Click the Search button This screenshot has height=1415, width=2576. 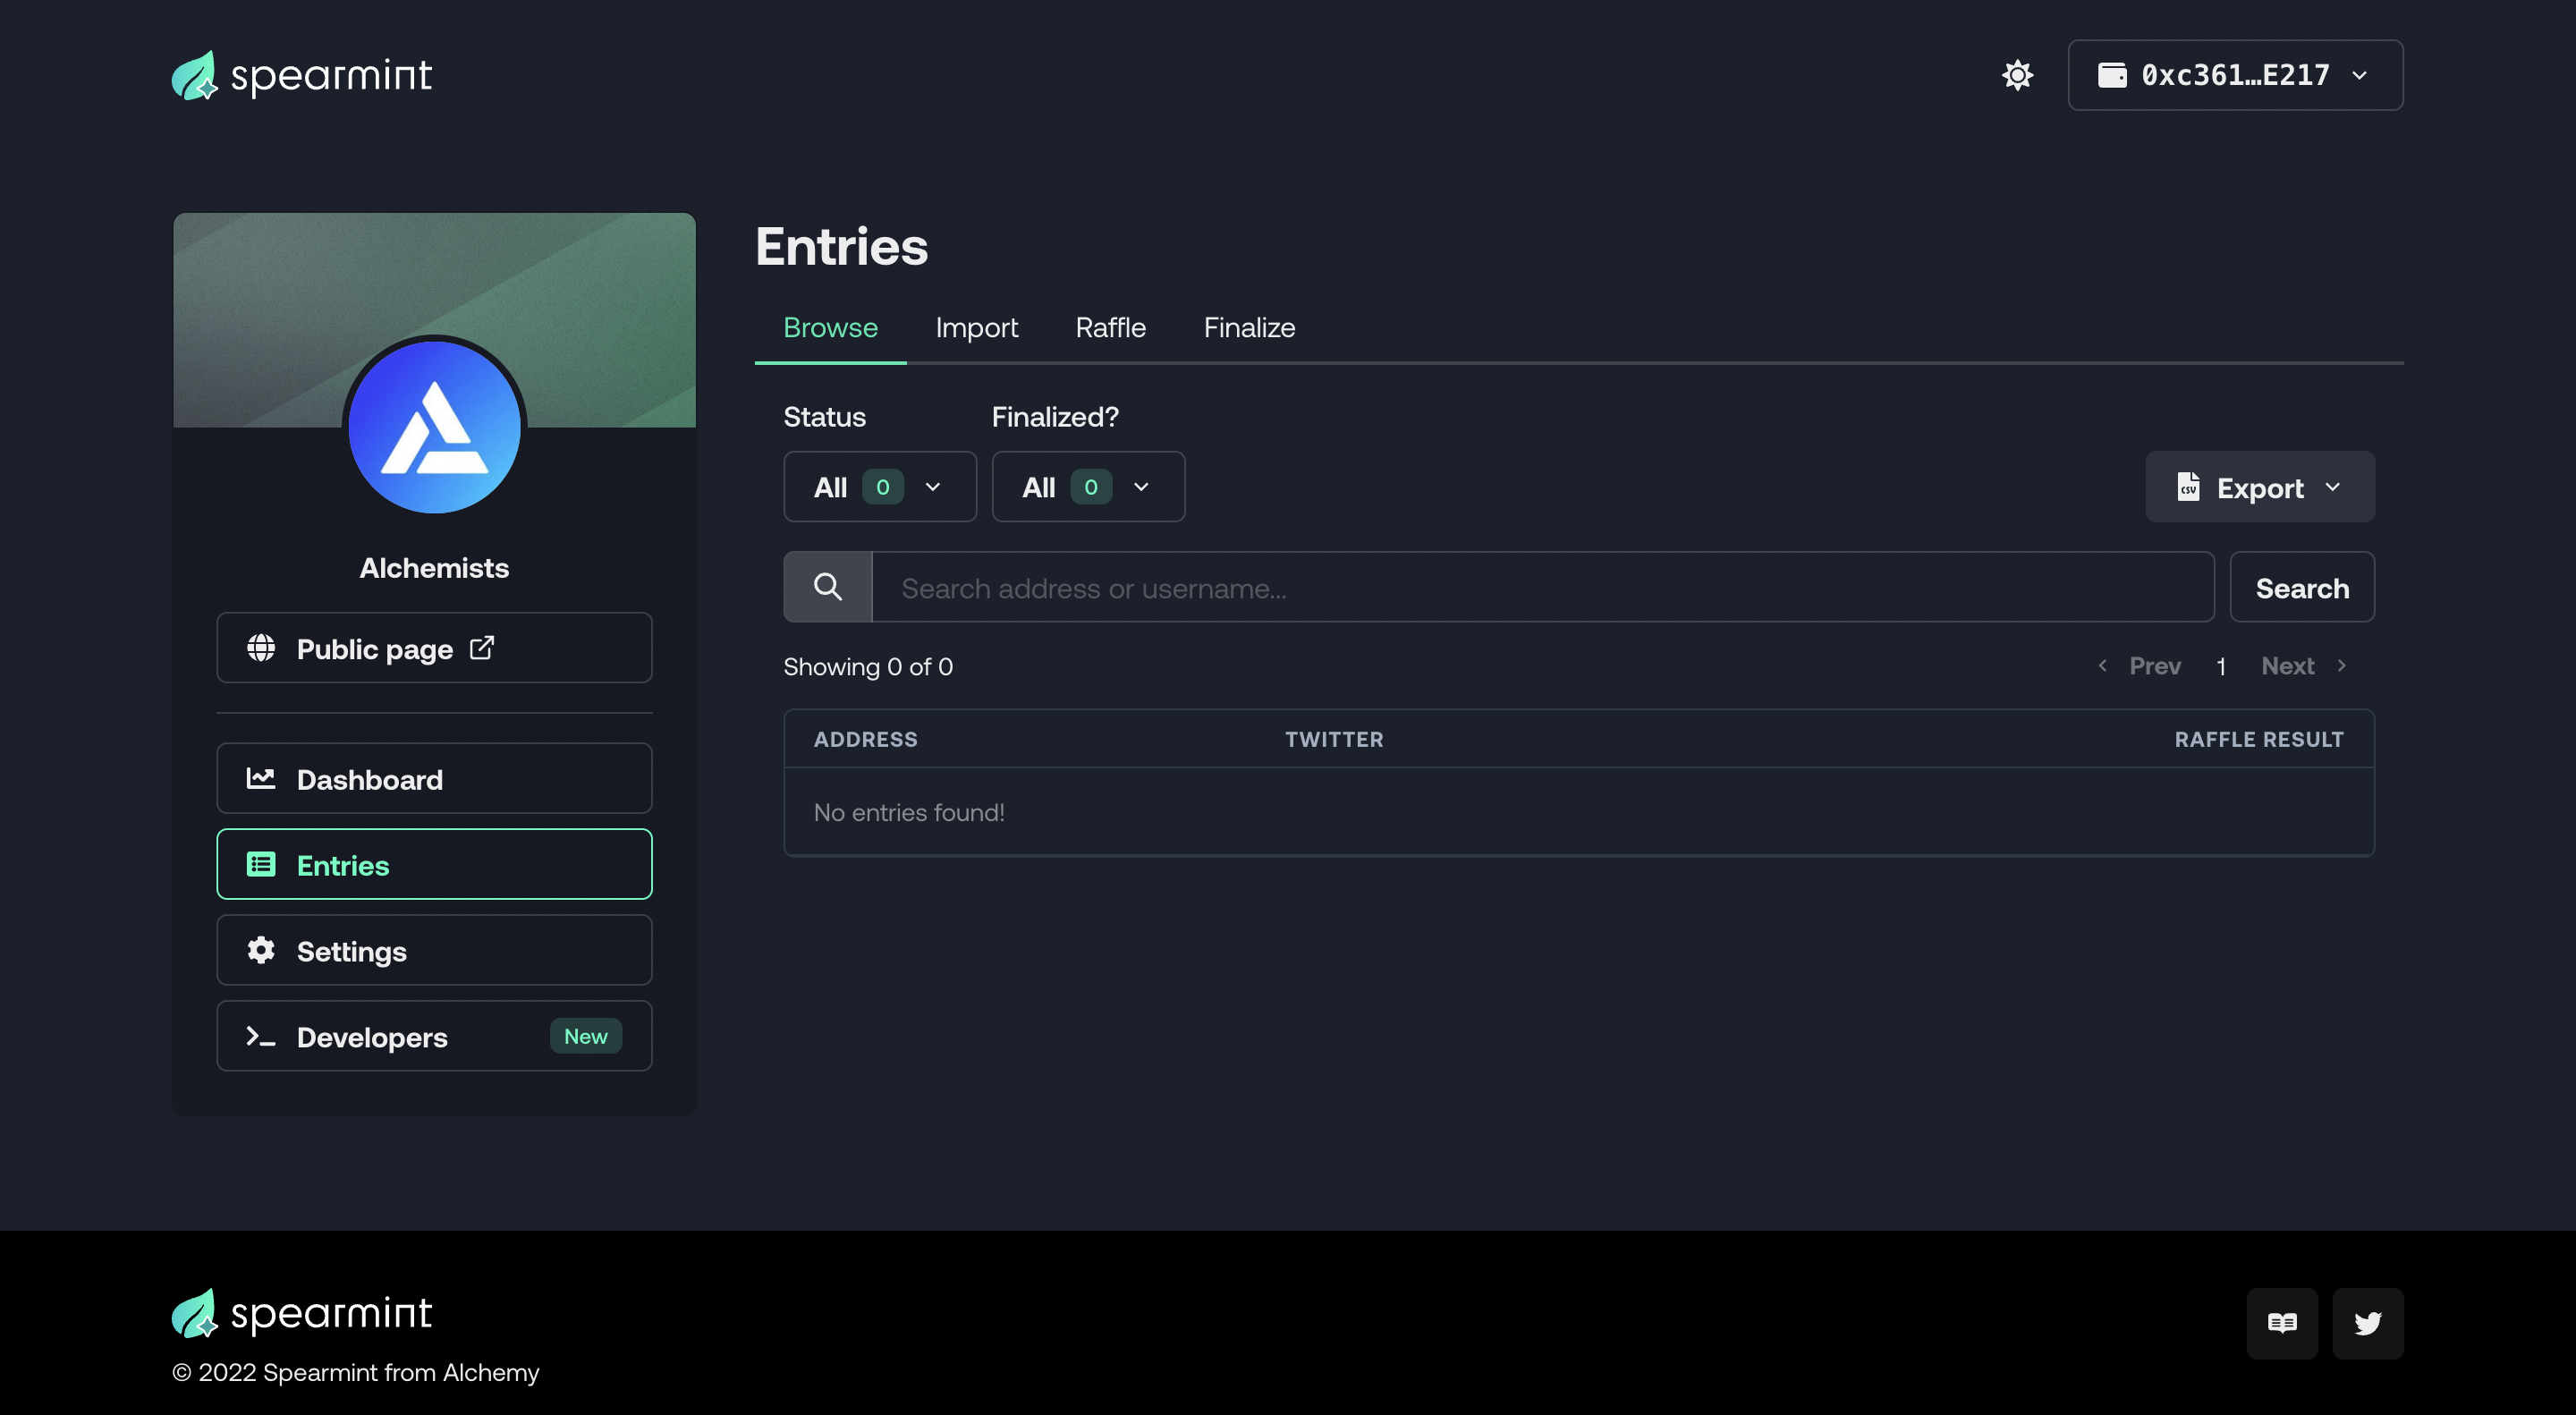[x=2302, y=587]
